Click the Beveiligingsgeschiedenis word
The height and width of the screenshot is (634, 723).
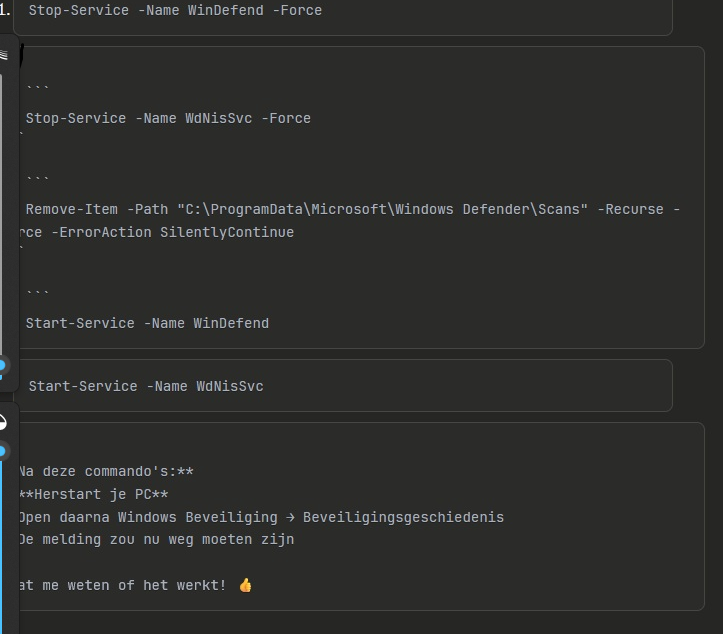pyautogui.click(x=403, y=517)
